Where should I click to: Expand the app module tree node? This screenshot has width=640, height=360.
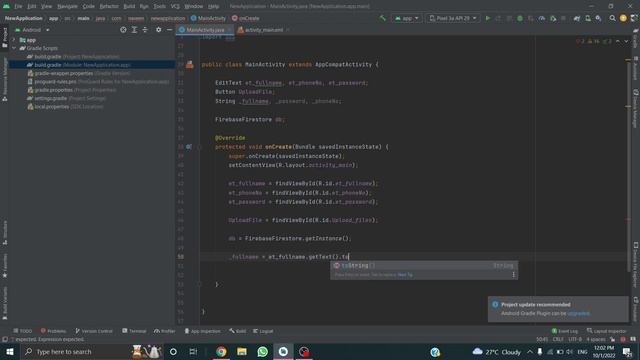[14, 40]
